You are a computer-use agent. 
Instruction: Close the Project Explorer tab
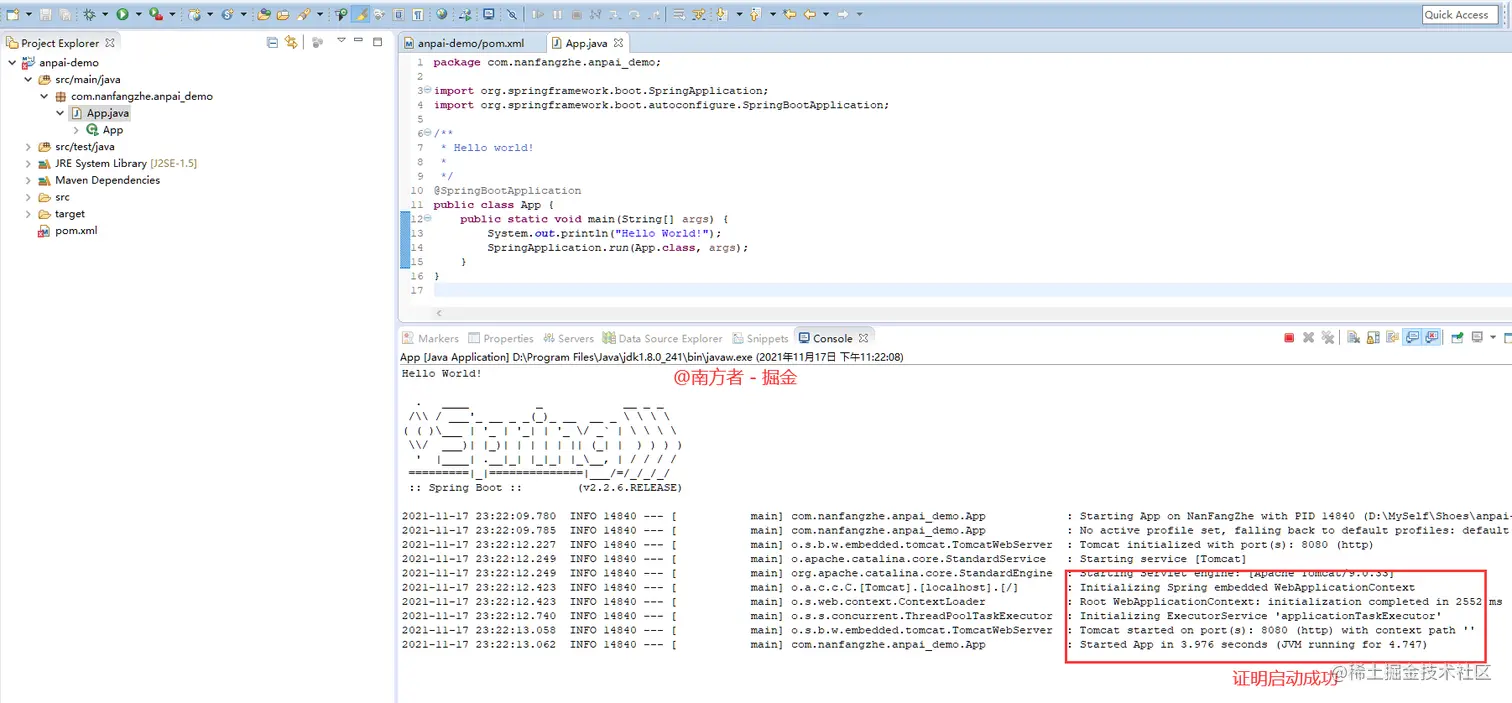[110, 42]
